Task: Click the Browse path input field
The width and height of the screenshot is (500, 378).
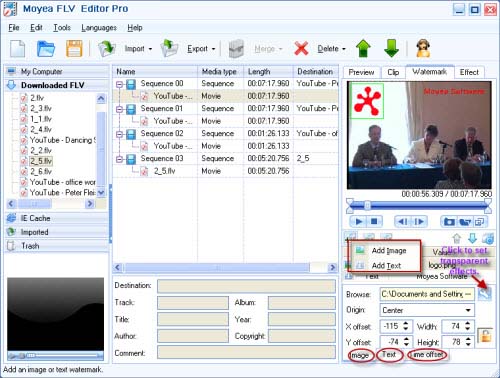Action: 427,294
